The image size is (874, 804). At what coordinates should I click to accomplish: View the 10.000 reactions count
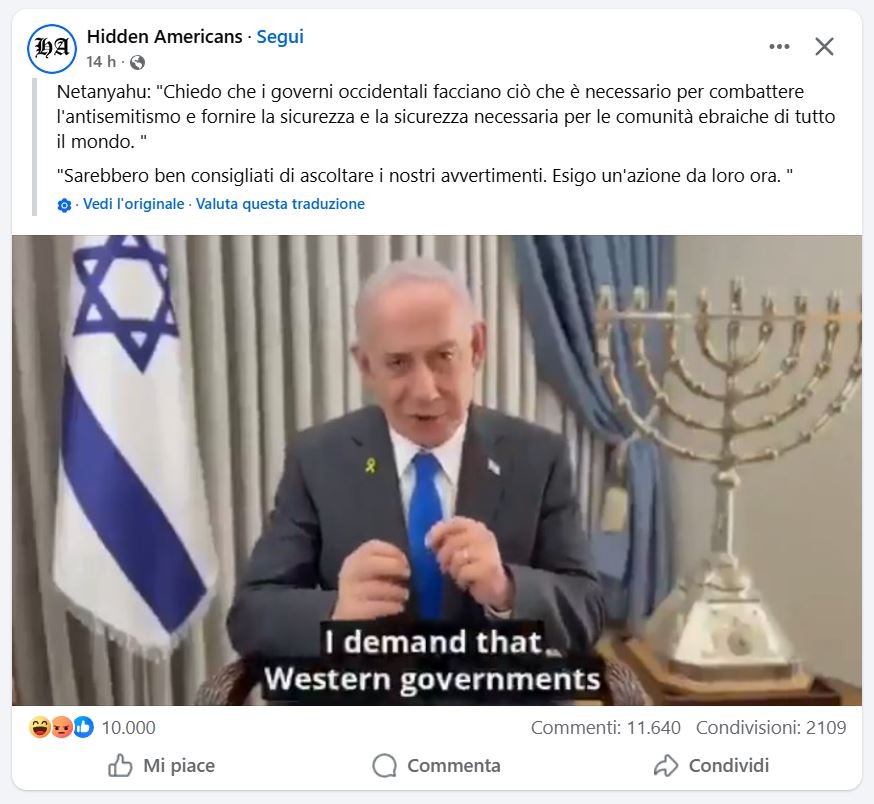(129, 728)
